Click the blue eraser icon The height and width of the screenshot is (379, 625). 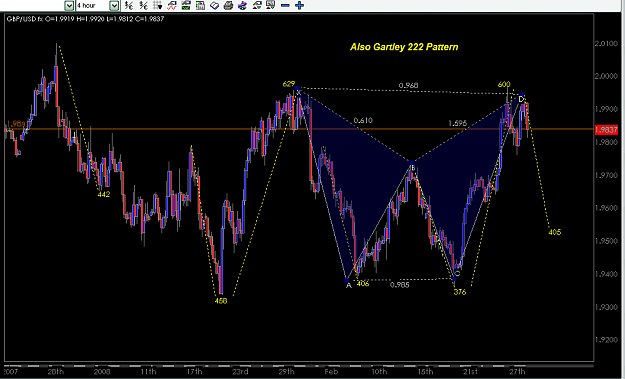tap(214, 5)
